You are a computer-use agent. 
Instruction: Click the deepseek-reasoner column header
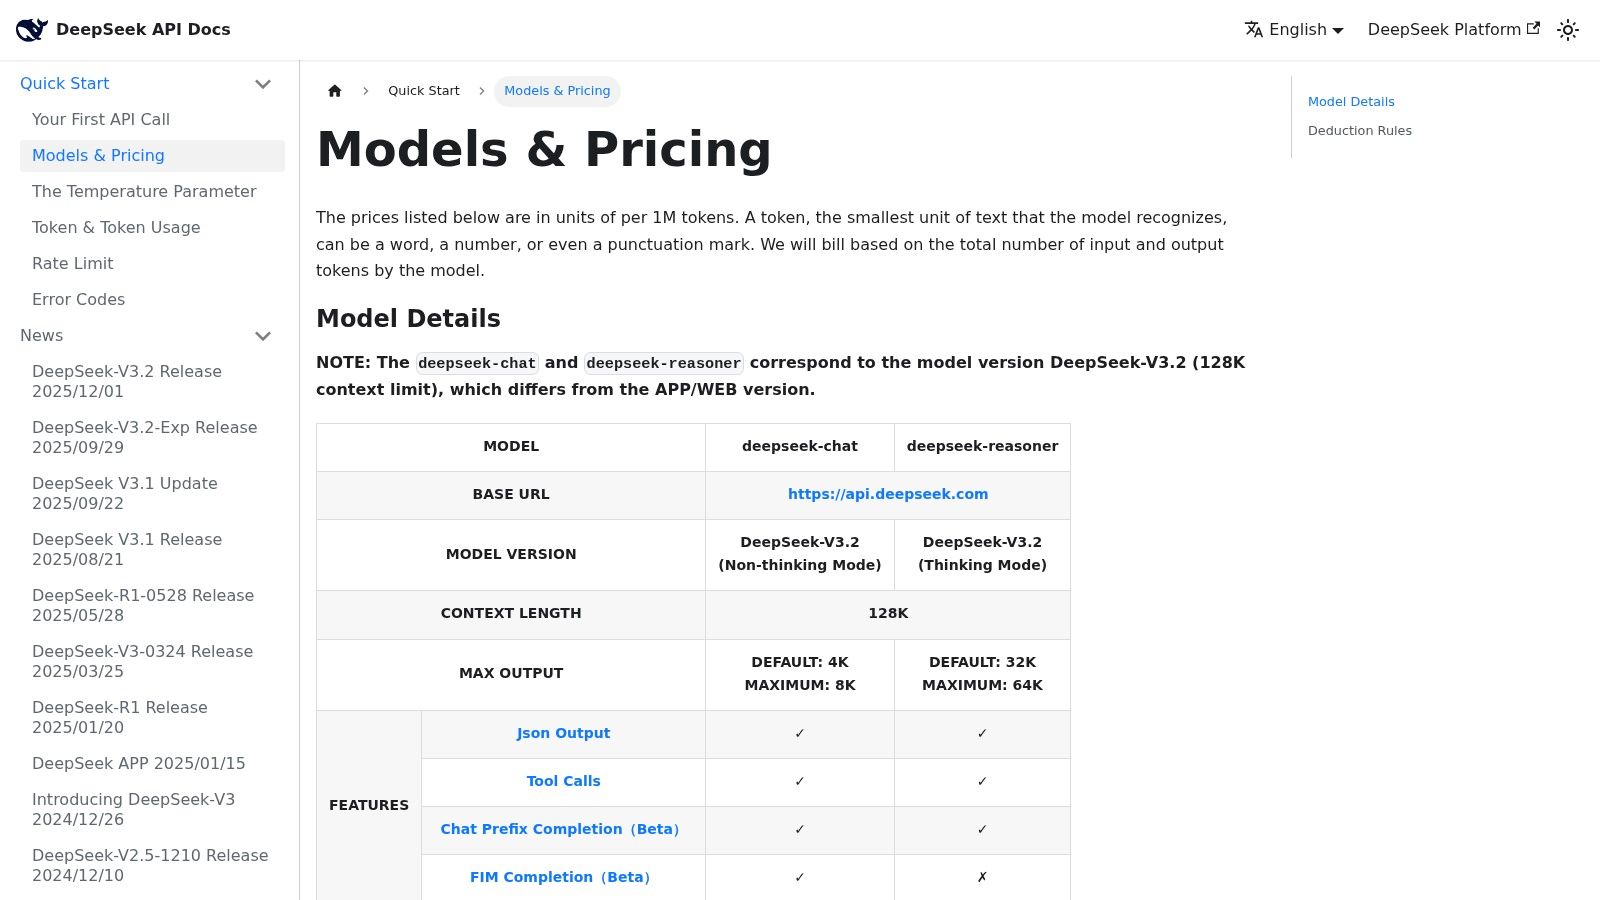point(982,447)
